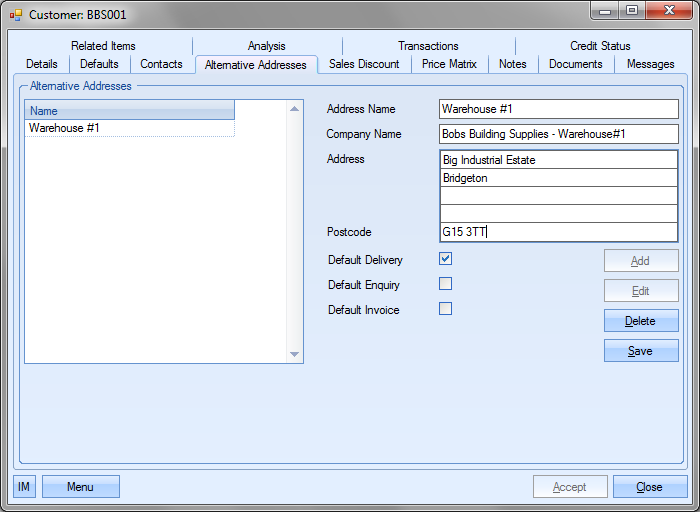Viewport: 700px width, 512px height.
Task: Click the Company Name text field
Action: pyautogui.click(x=558, y=134)
